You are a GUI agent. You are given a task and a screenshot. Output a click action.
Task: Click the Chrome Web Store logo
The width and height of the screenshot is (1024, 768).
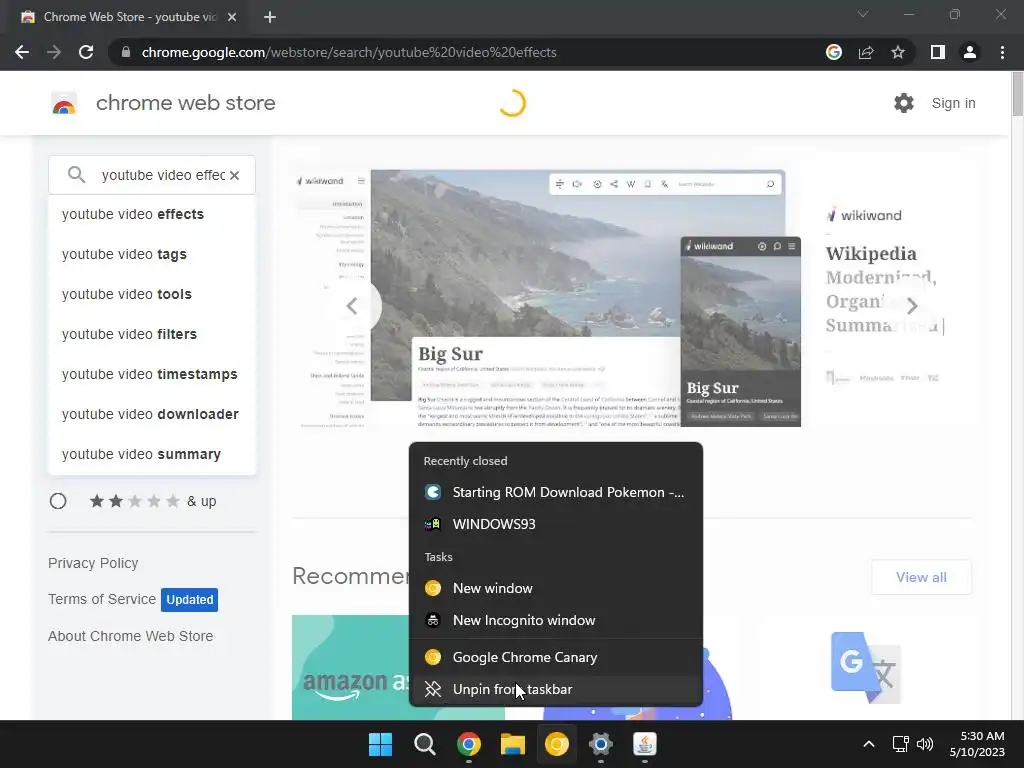point(64,103)
